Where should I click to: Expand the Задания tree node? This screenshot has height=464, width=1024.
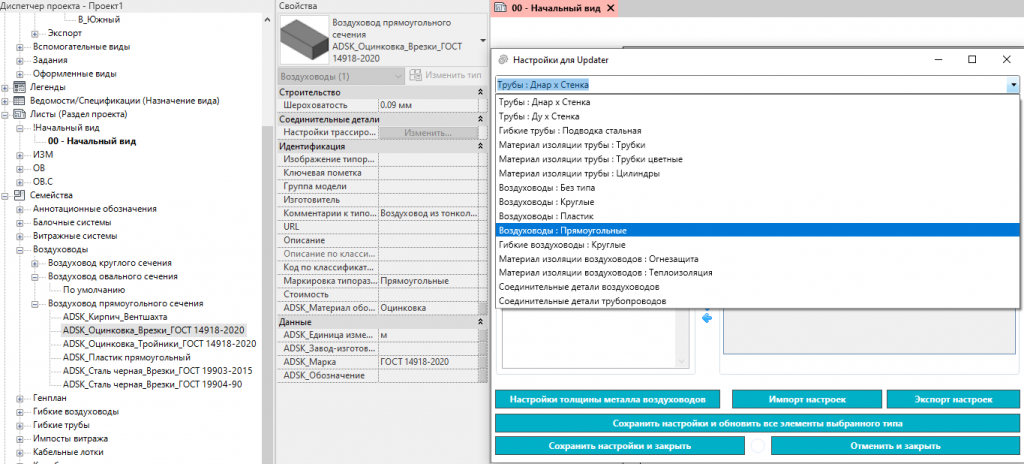pyautogui.click(x=20, y=60)
